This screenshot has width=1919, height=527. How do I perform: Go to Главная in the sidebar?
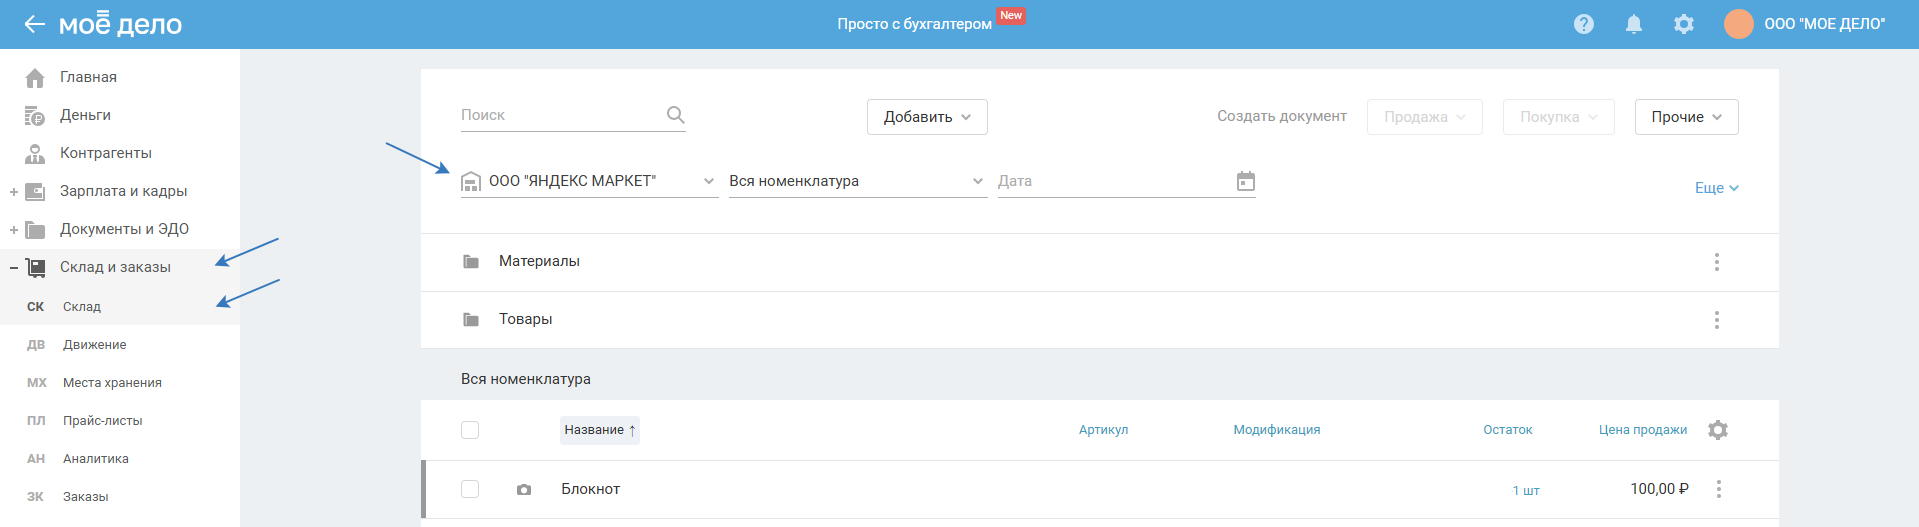tap(88, 77)
